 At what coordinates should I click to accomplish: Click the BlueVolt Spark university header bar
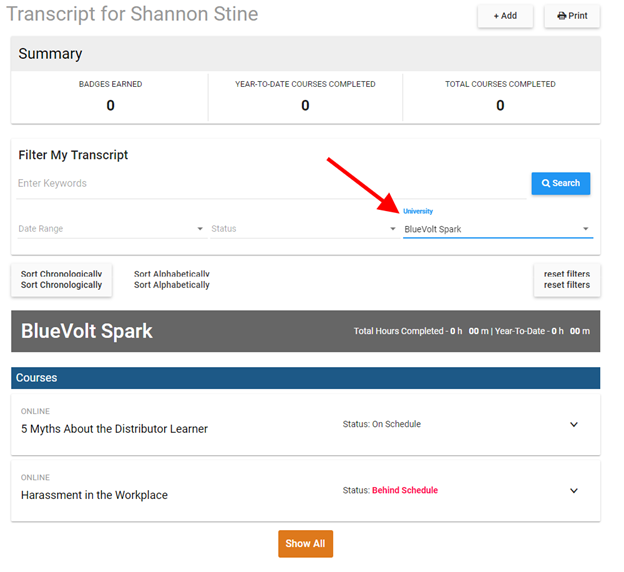point(305,331)
